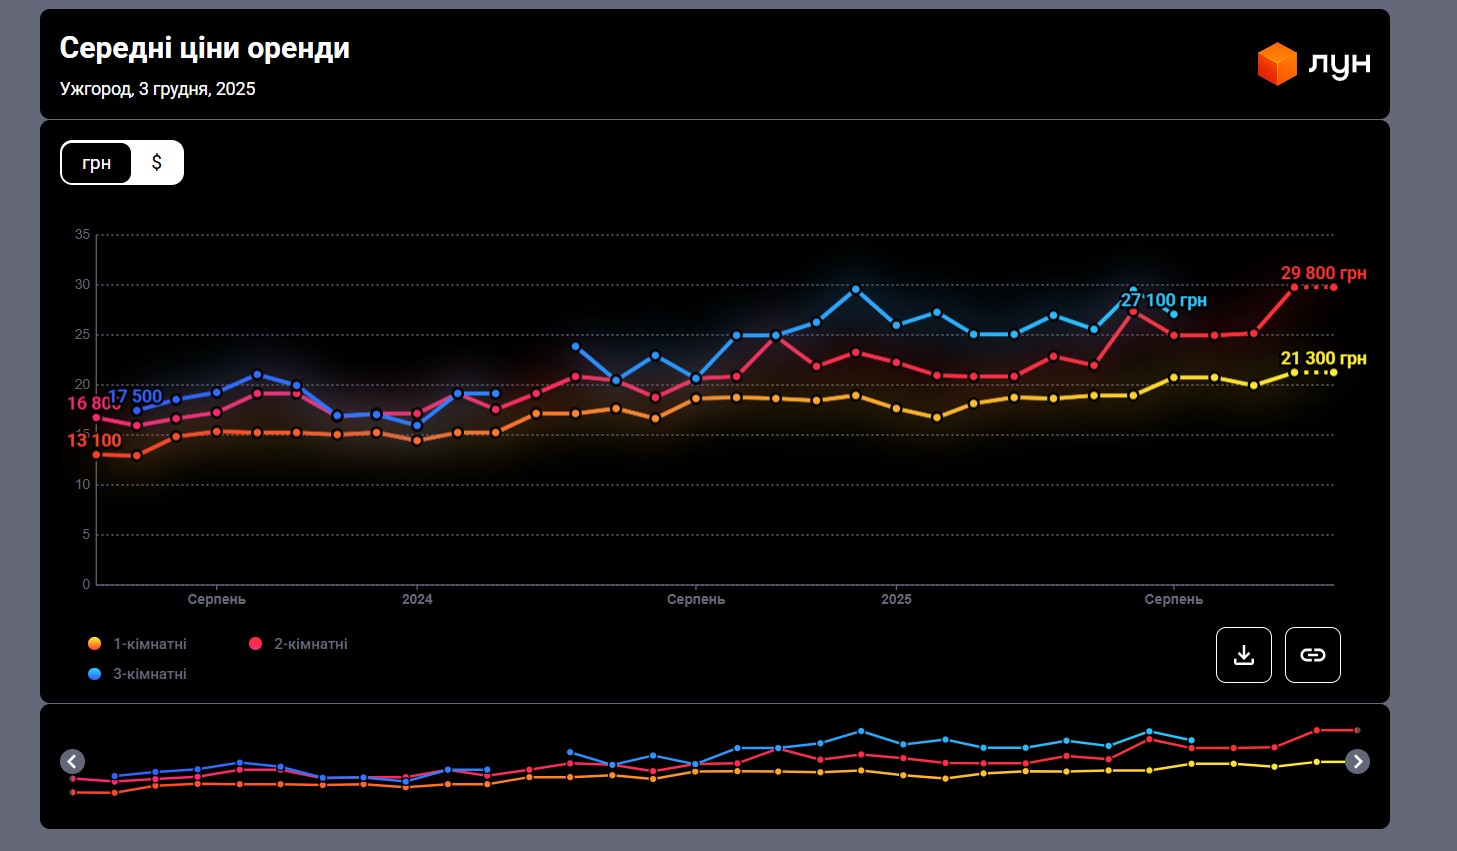The image size is (1457, 851).
Task: Click the blue 3-кімнатні legend dot
Action: pyautogui.click(x=94, y=674)
